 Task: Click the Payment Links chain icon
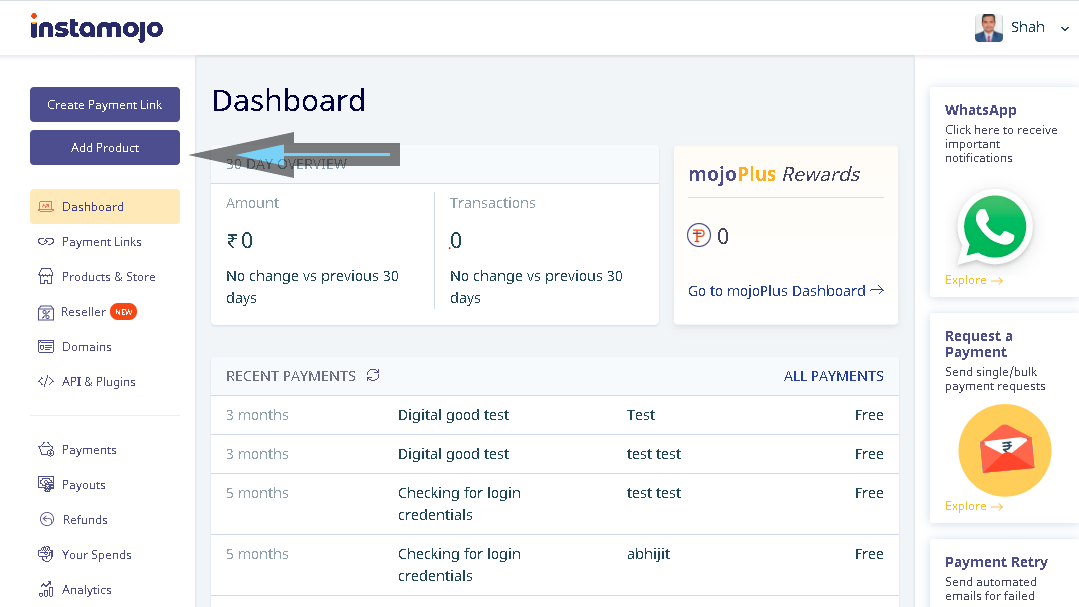(46, 242)
